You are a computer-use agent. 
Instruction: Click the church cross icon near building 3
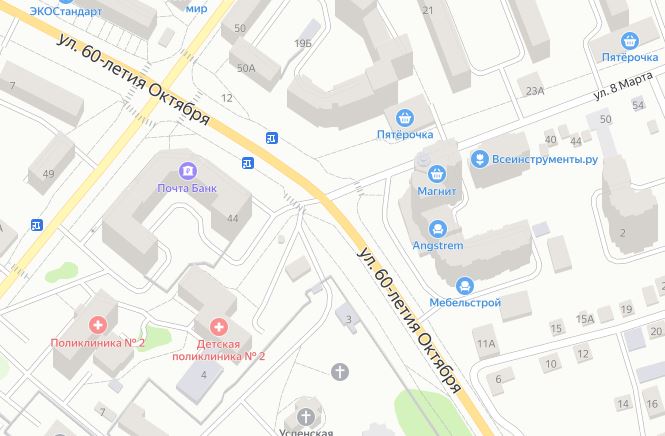coord(340,372)
